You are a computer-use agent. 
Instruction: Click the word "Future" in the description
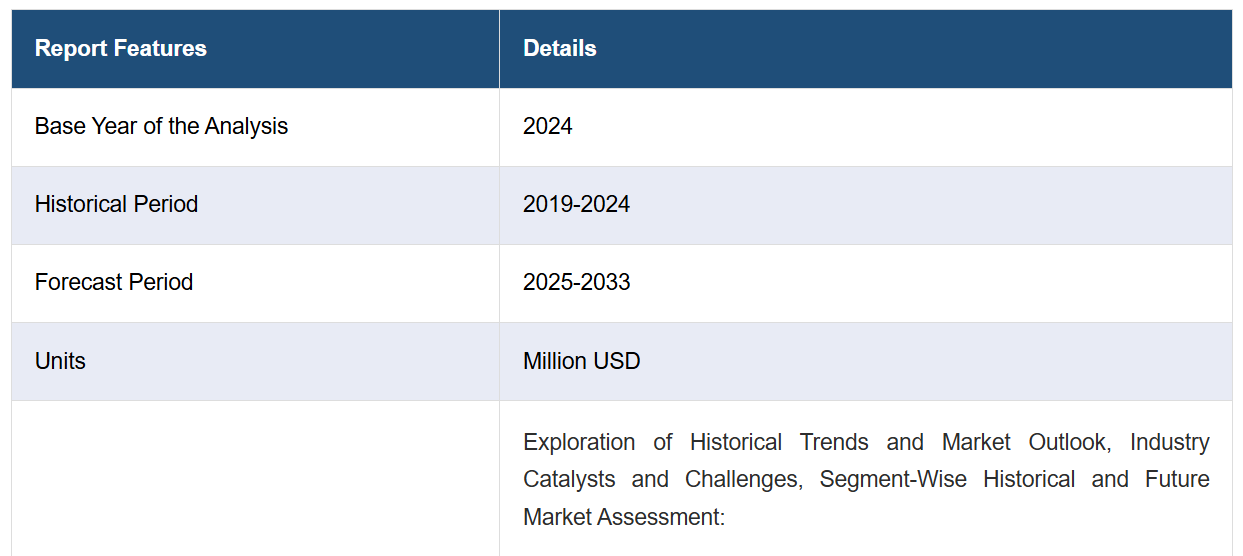1178,480
